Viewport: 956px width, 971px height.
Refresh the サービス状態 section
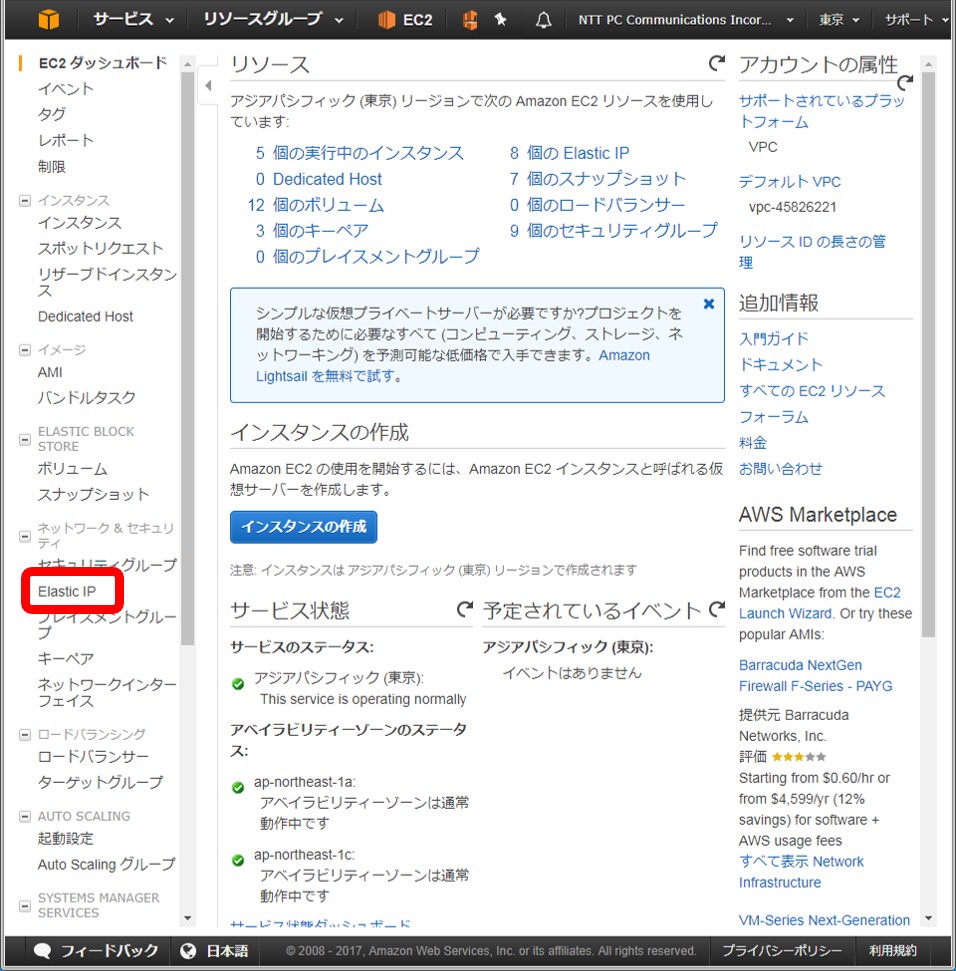(464, 609)
